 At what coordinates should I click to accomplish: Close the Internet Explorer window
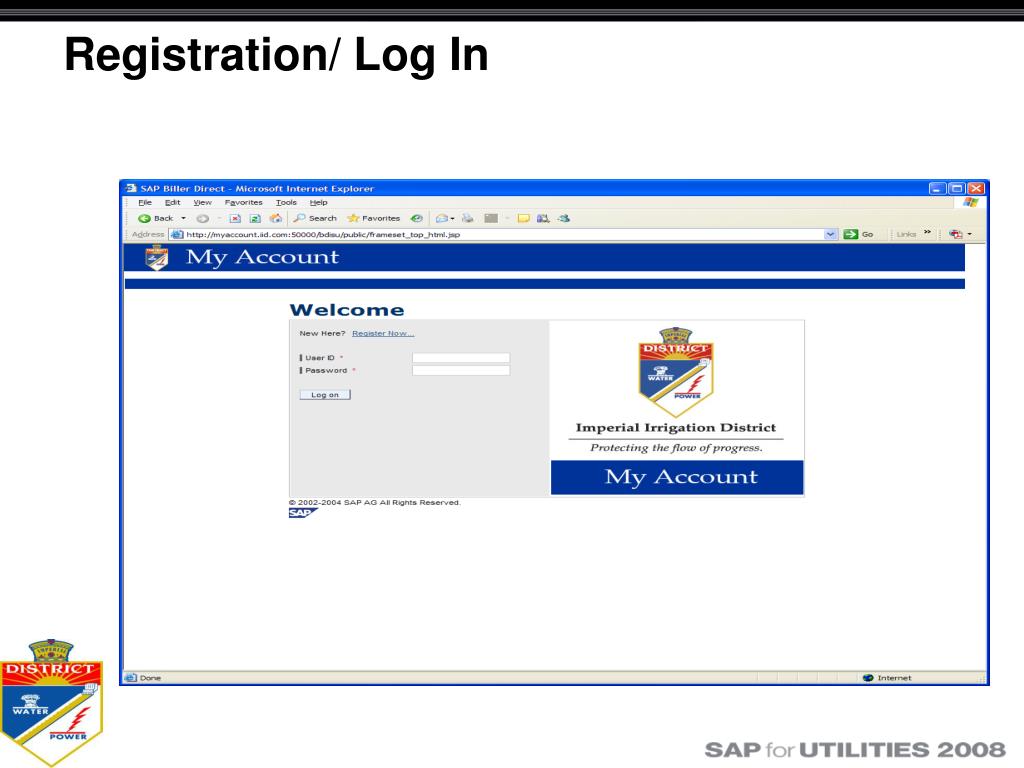click(976, 188)
